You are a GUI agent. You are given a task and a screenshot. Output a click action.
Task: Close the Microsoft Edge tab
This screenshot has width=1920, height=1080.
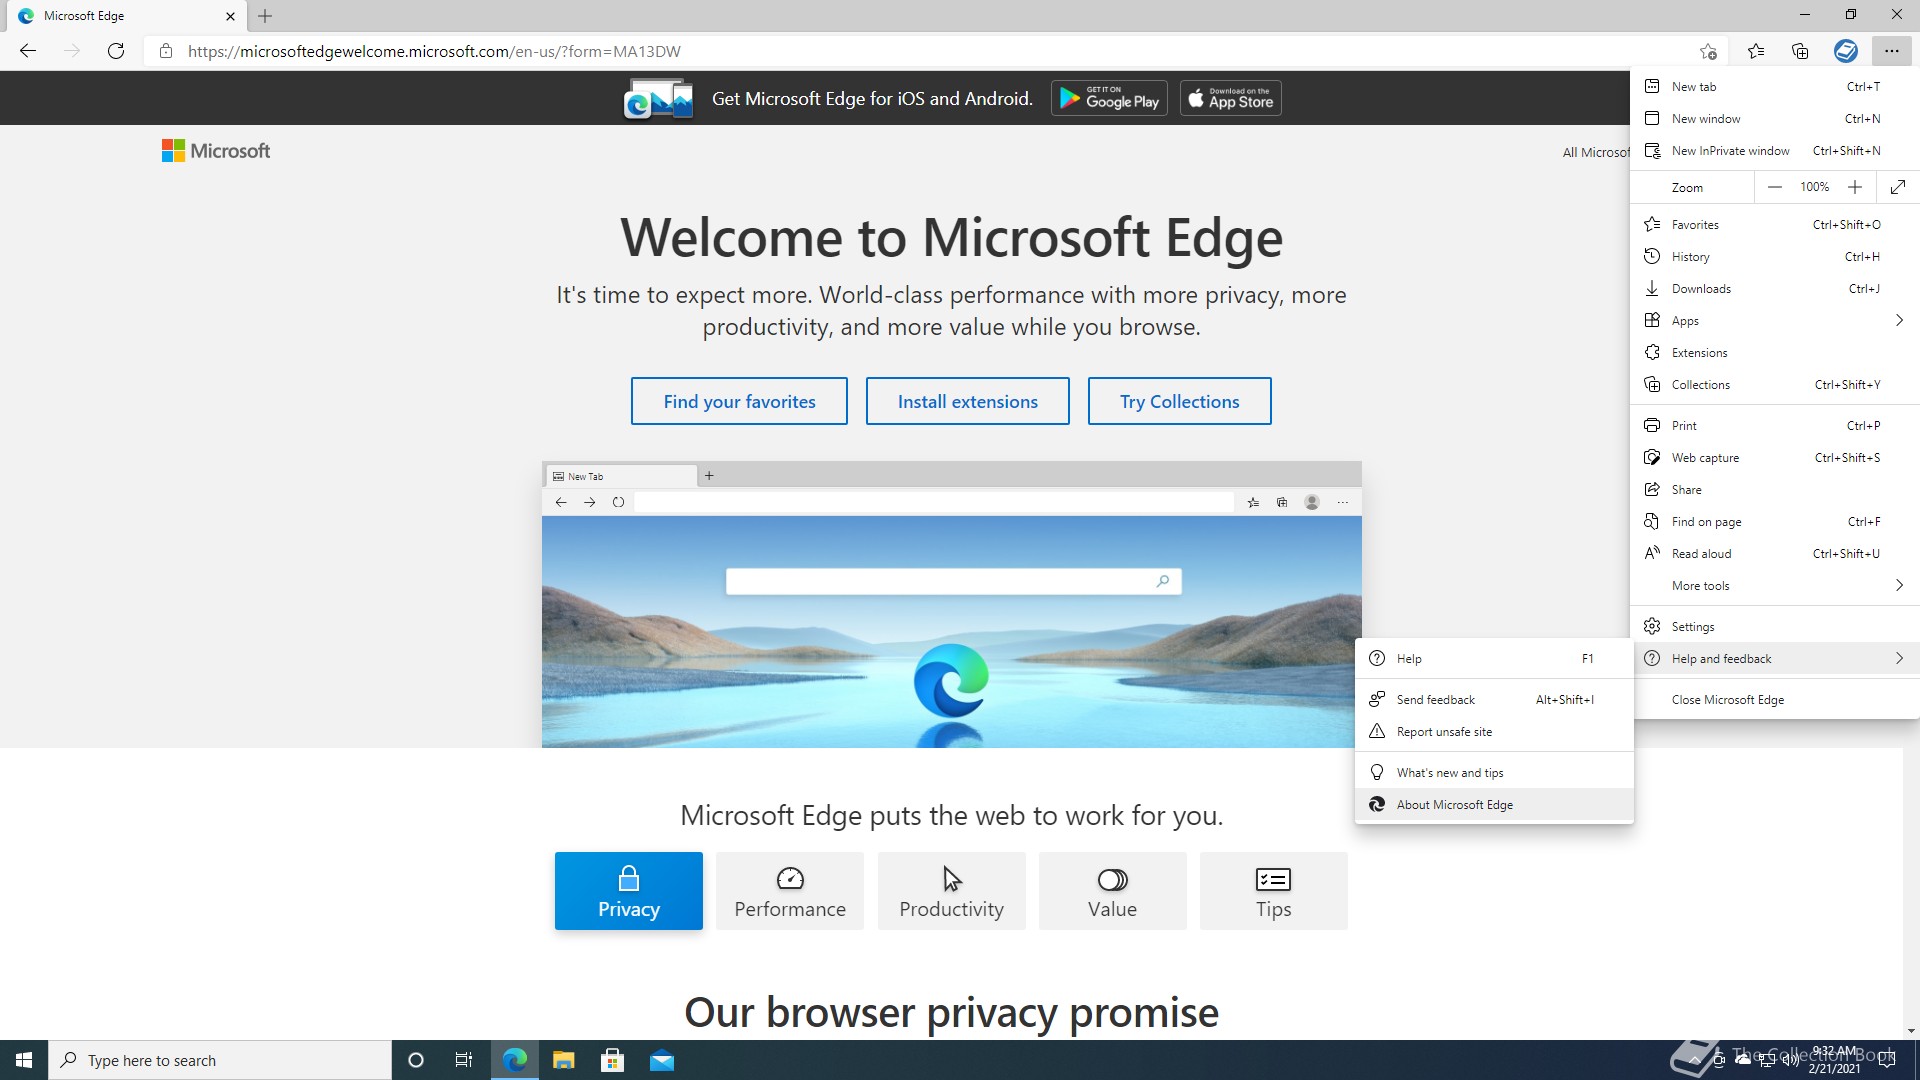230,16
